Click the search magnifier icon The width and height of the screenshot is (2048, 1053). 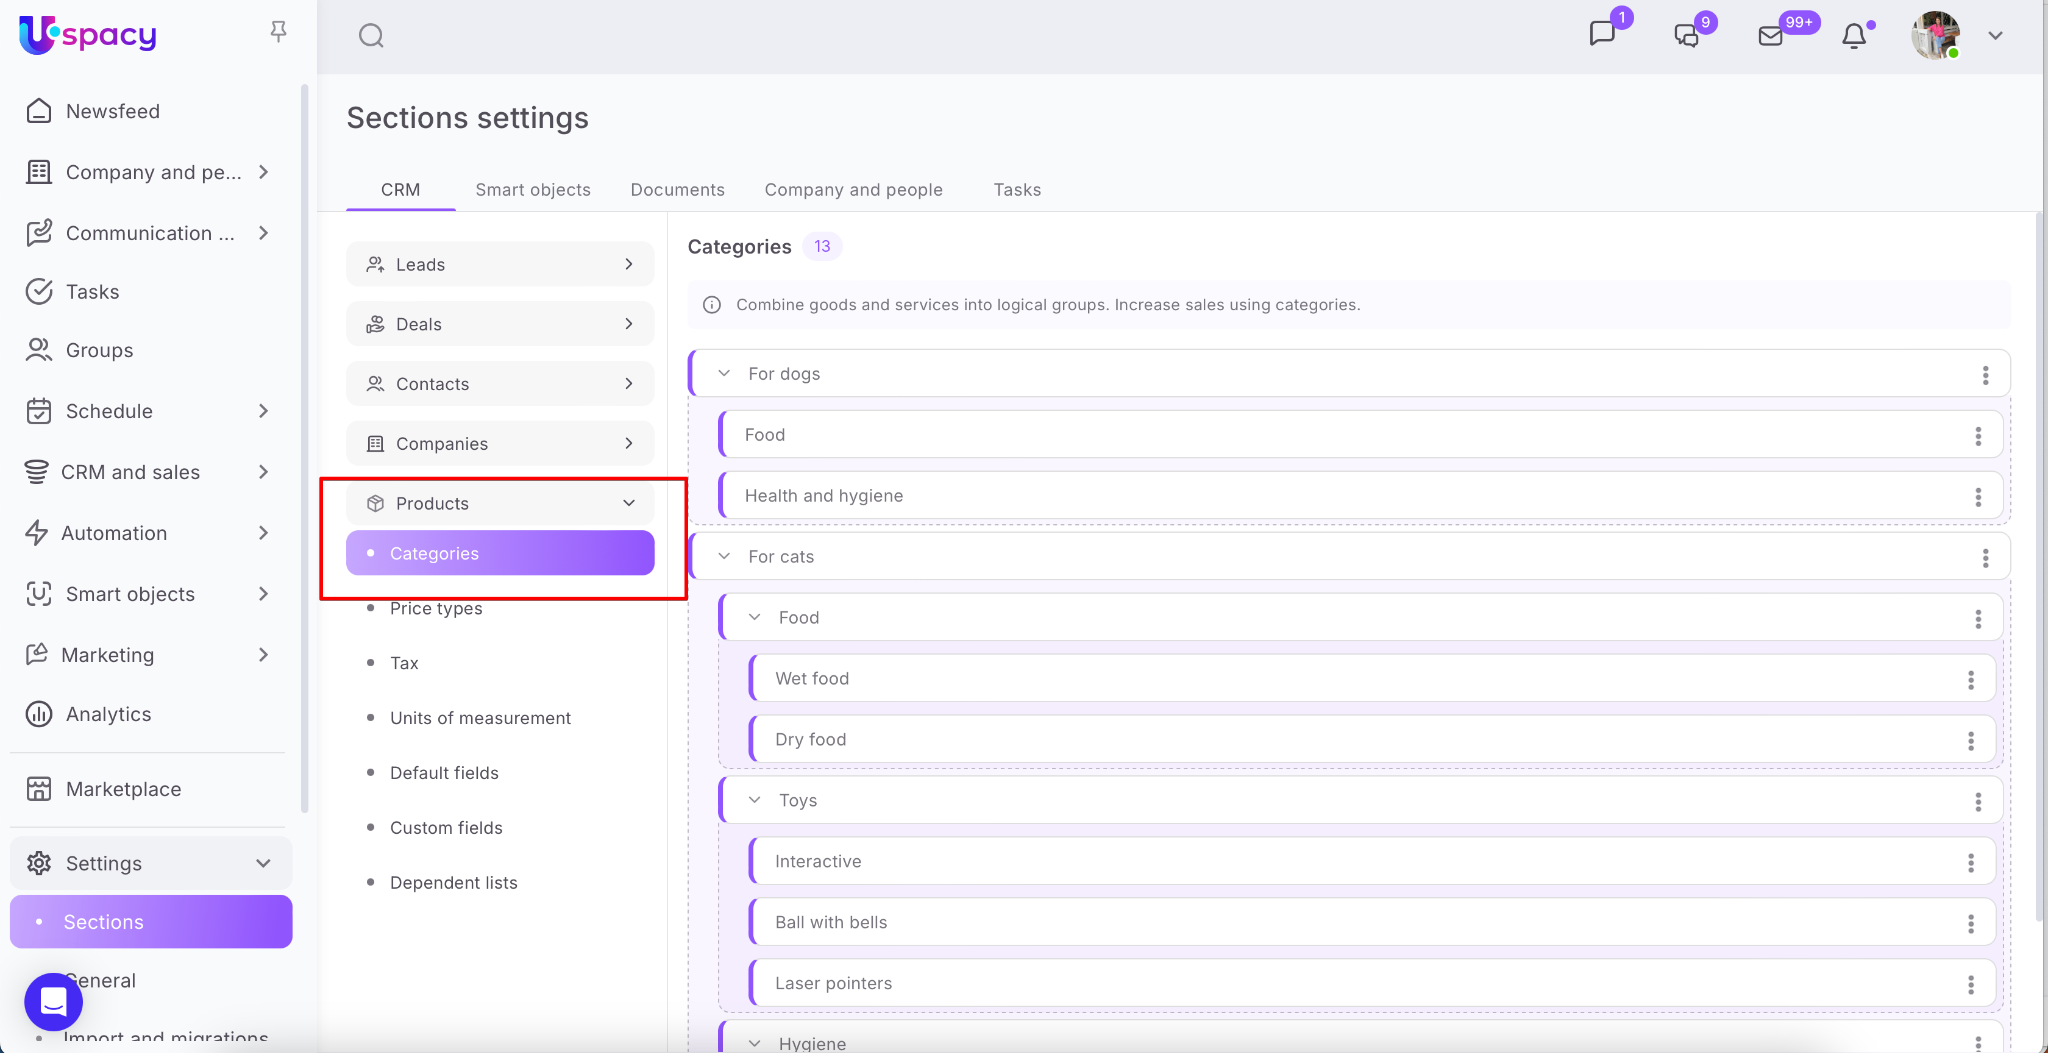(x=371, y=36)
